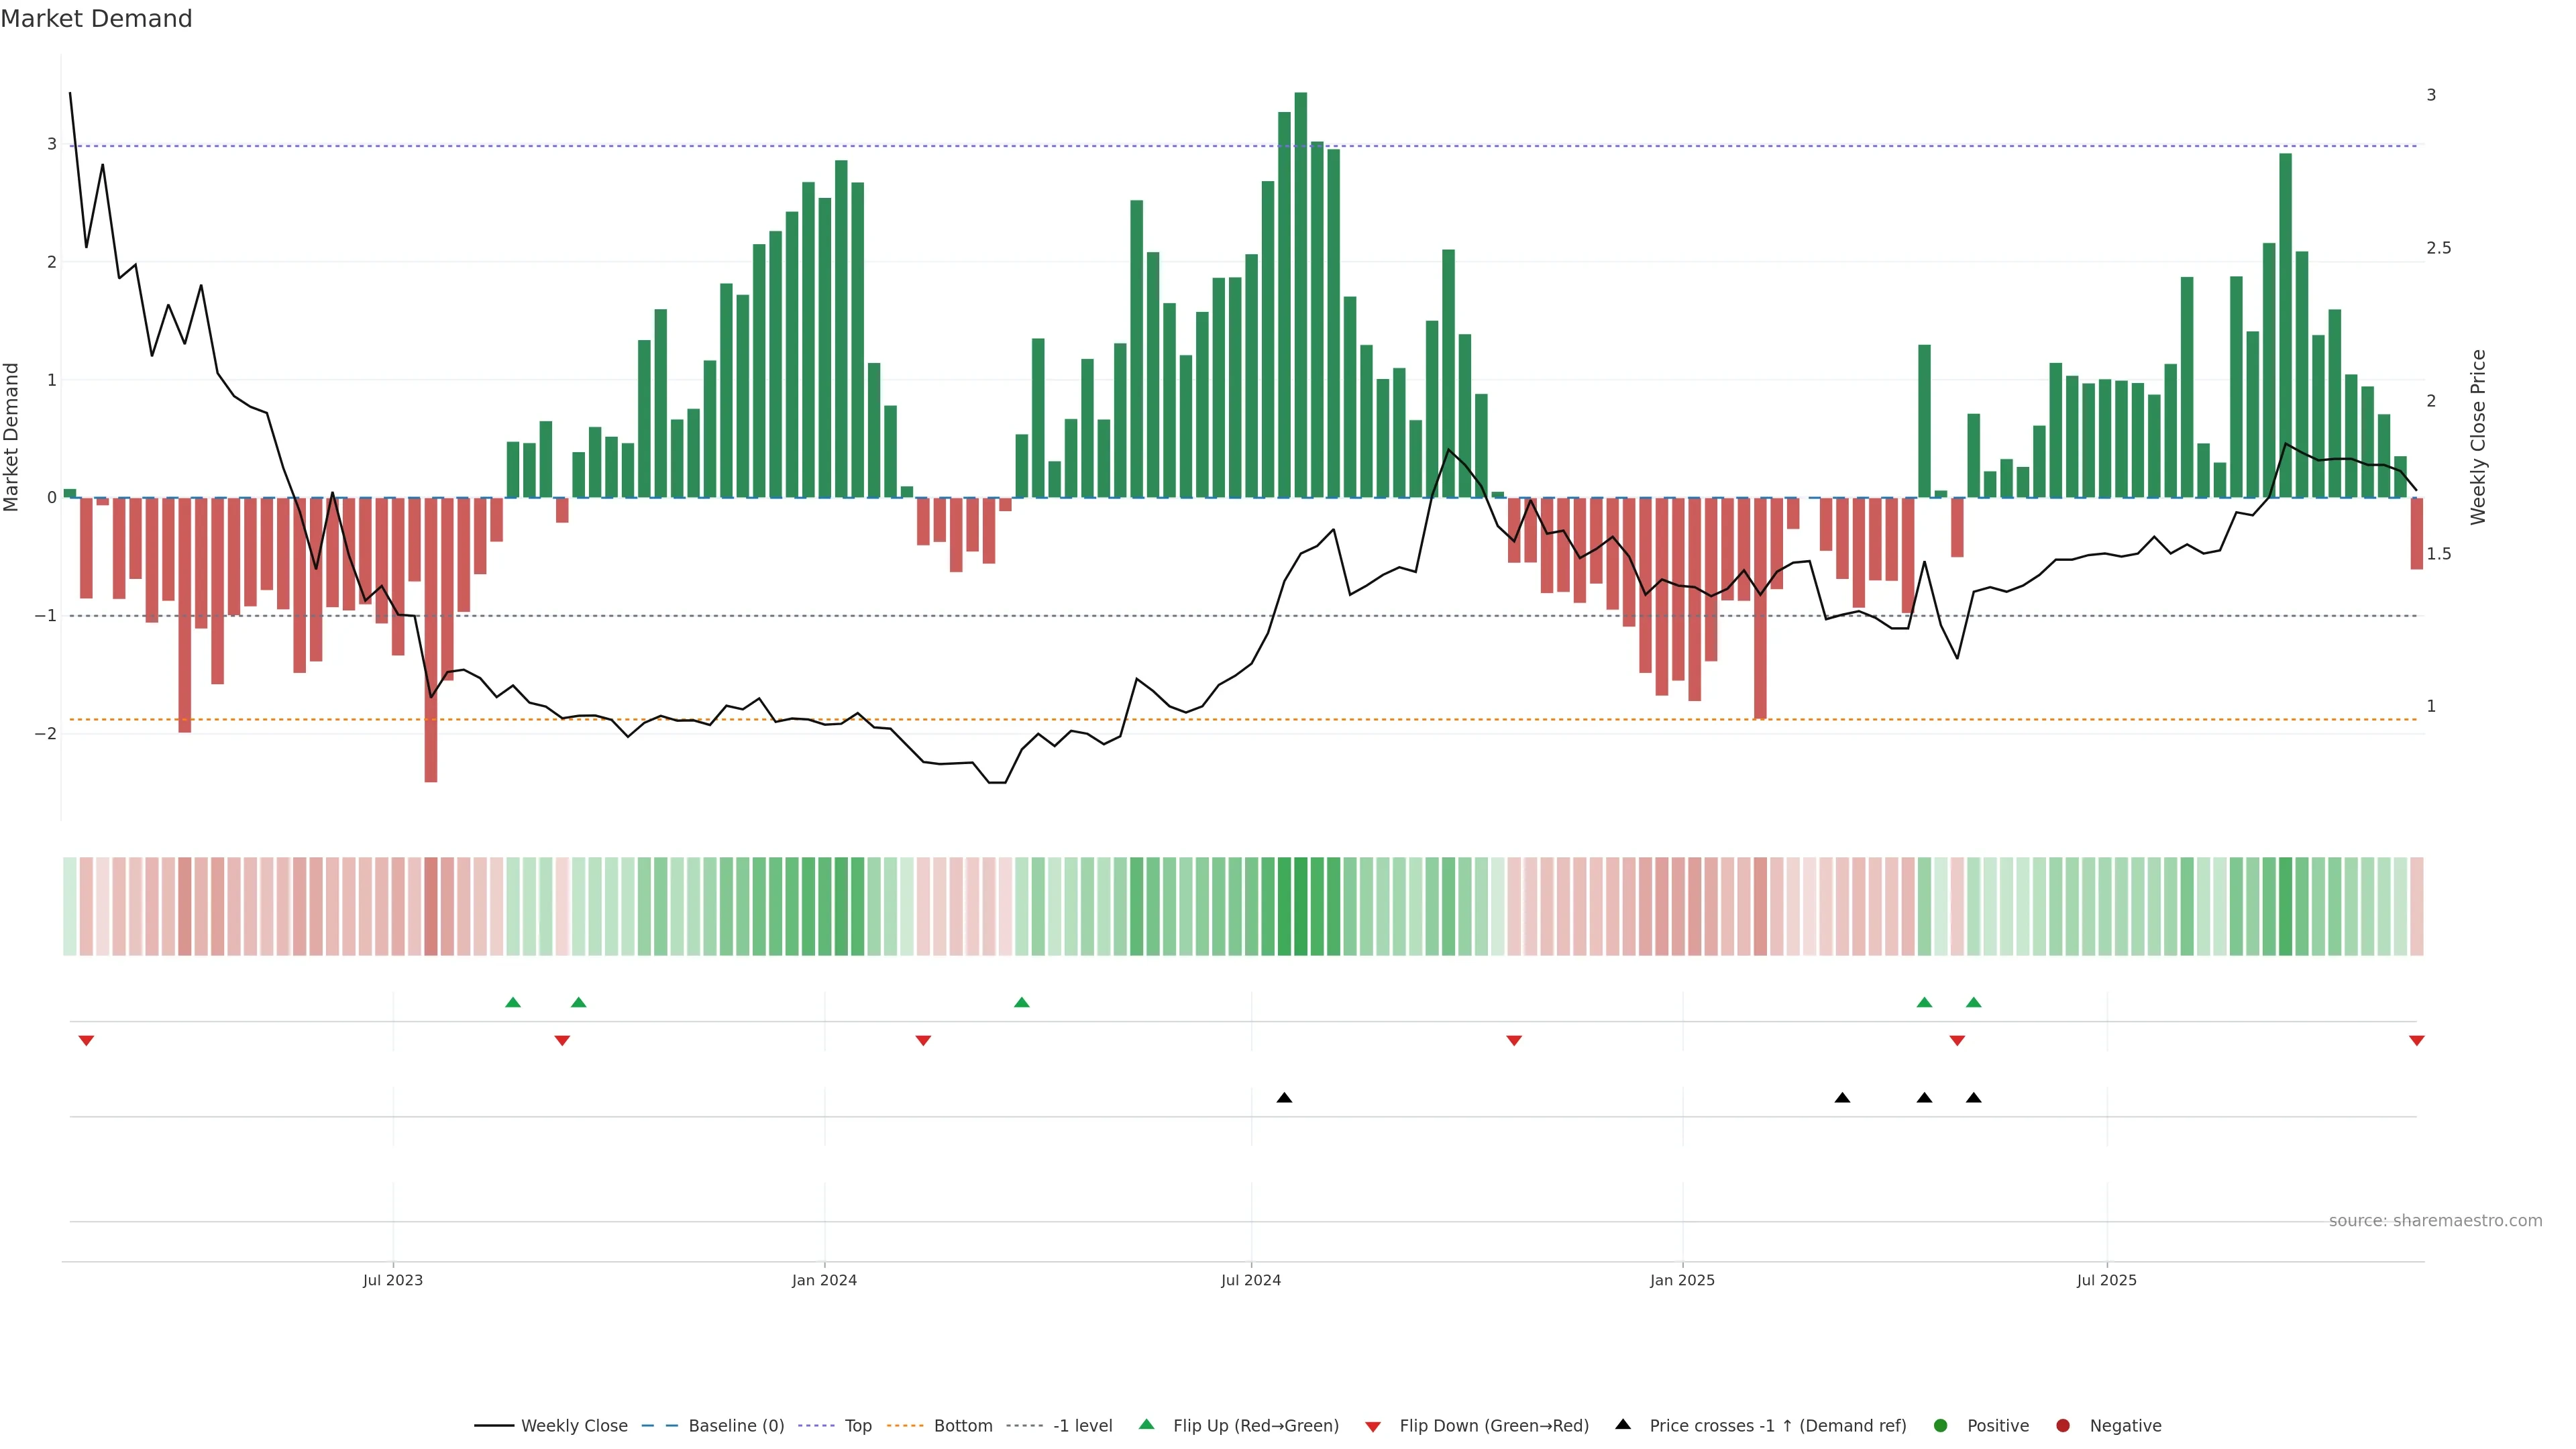Viewport: 2576px width, 1449px height.
Task: Click the red Flip Down legend triangle
Action: tap(1373, 1427)
